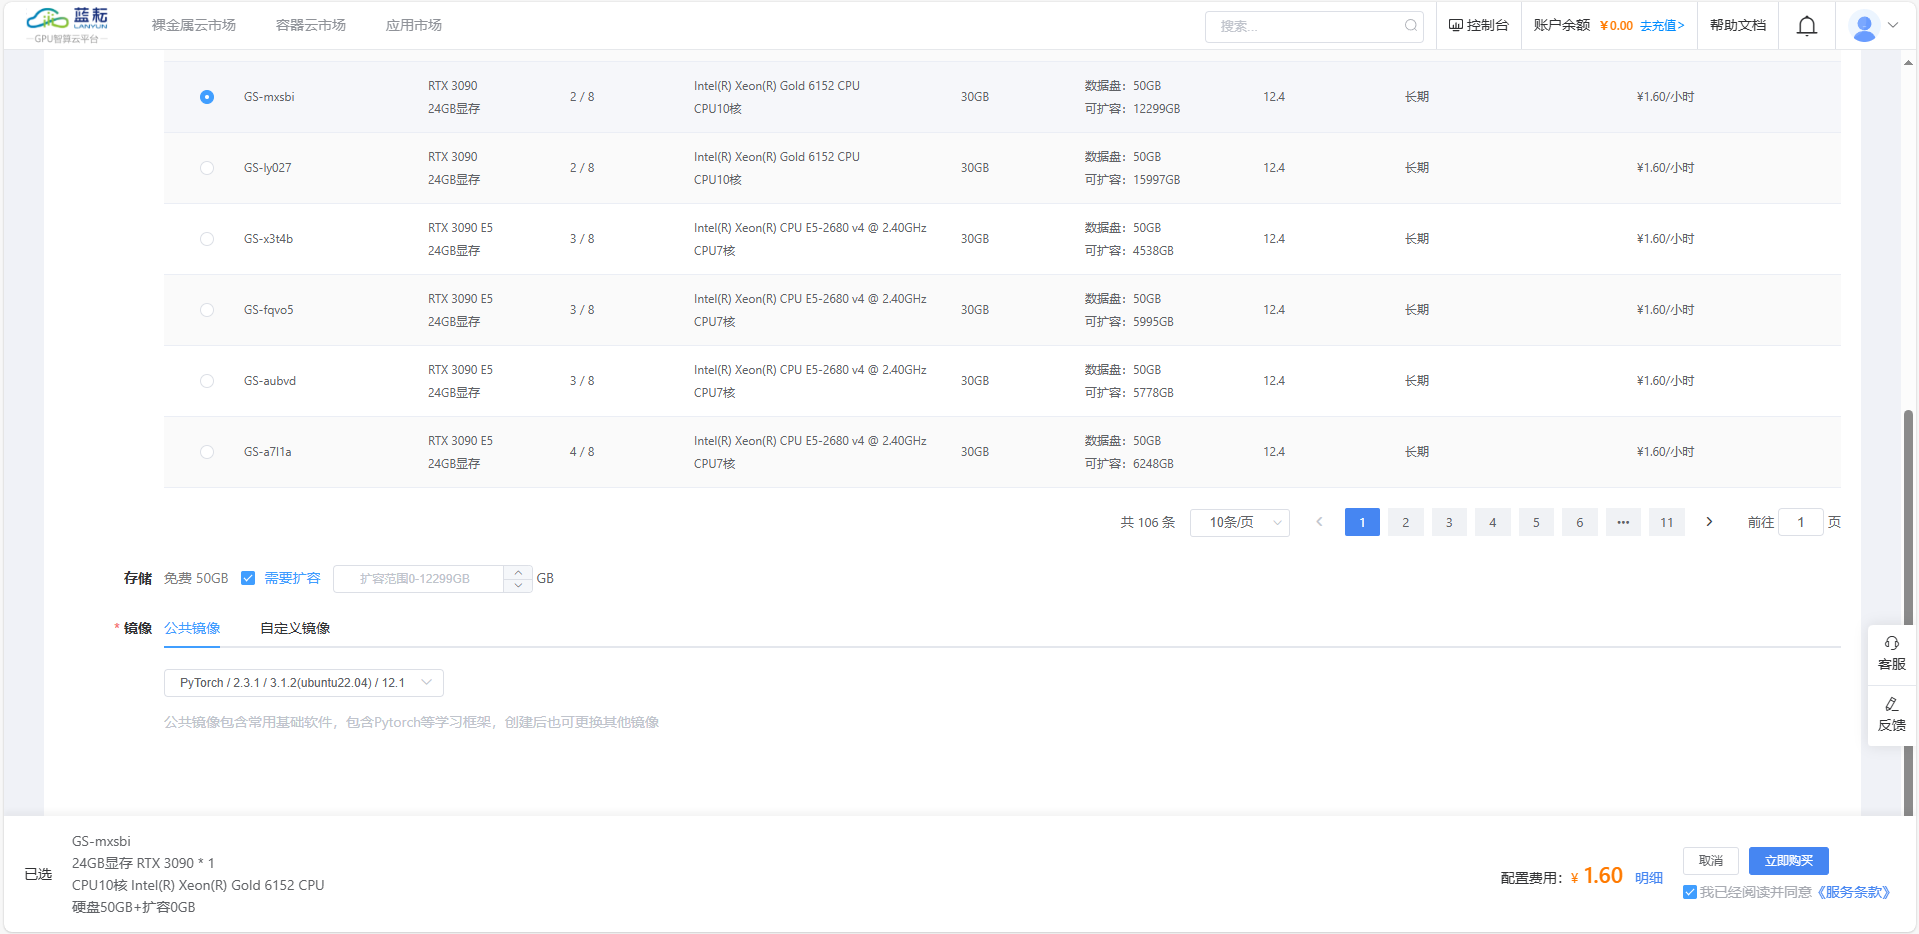Click current page 1 button
Viewport: 1919px width, 934px height.
pyautogui.click(x=1362, y=522)
